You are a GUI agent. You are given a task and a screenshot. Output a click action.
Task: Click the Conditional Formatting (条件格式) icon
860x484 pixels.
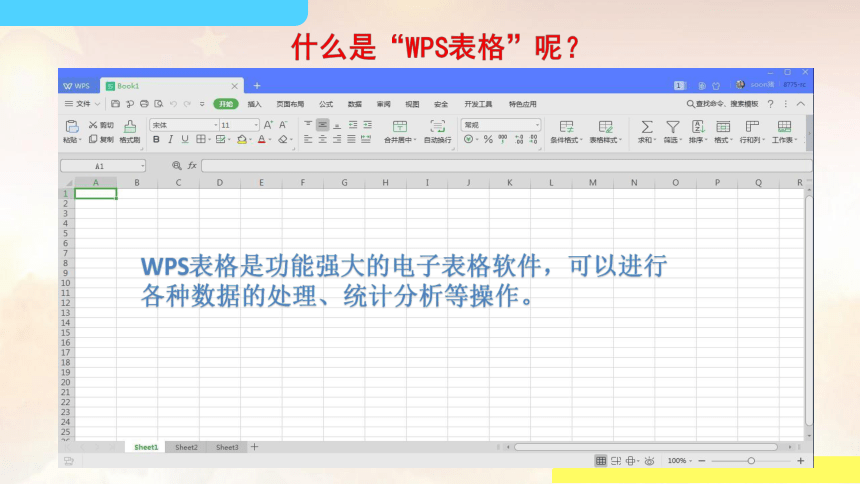(x=567, y=127)
